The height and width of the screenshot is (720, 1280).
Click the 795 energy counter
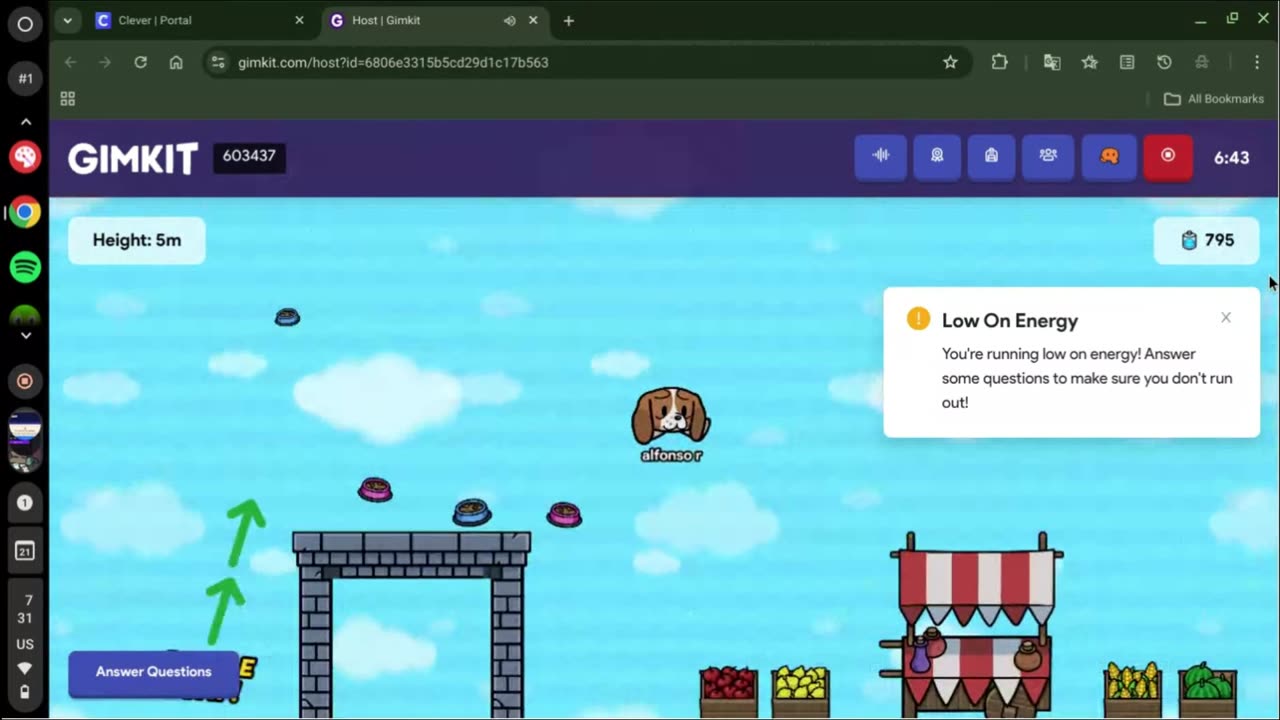pos(1207,240)
